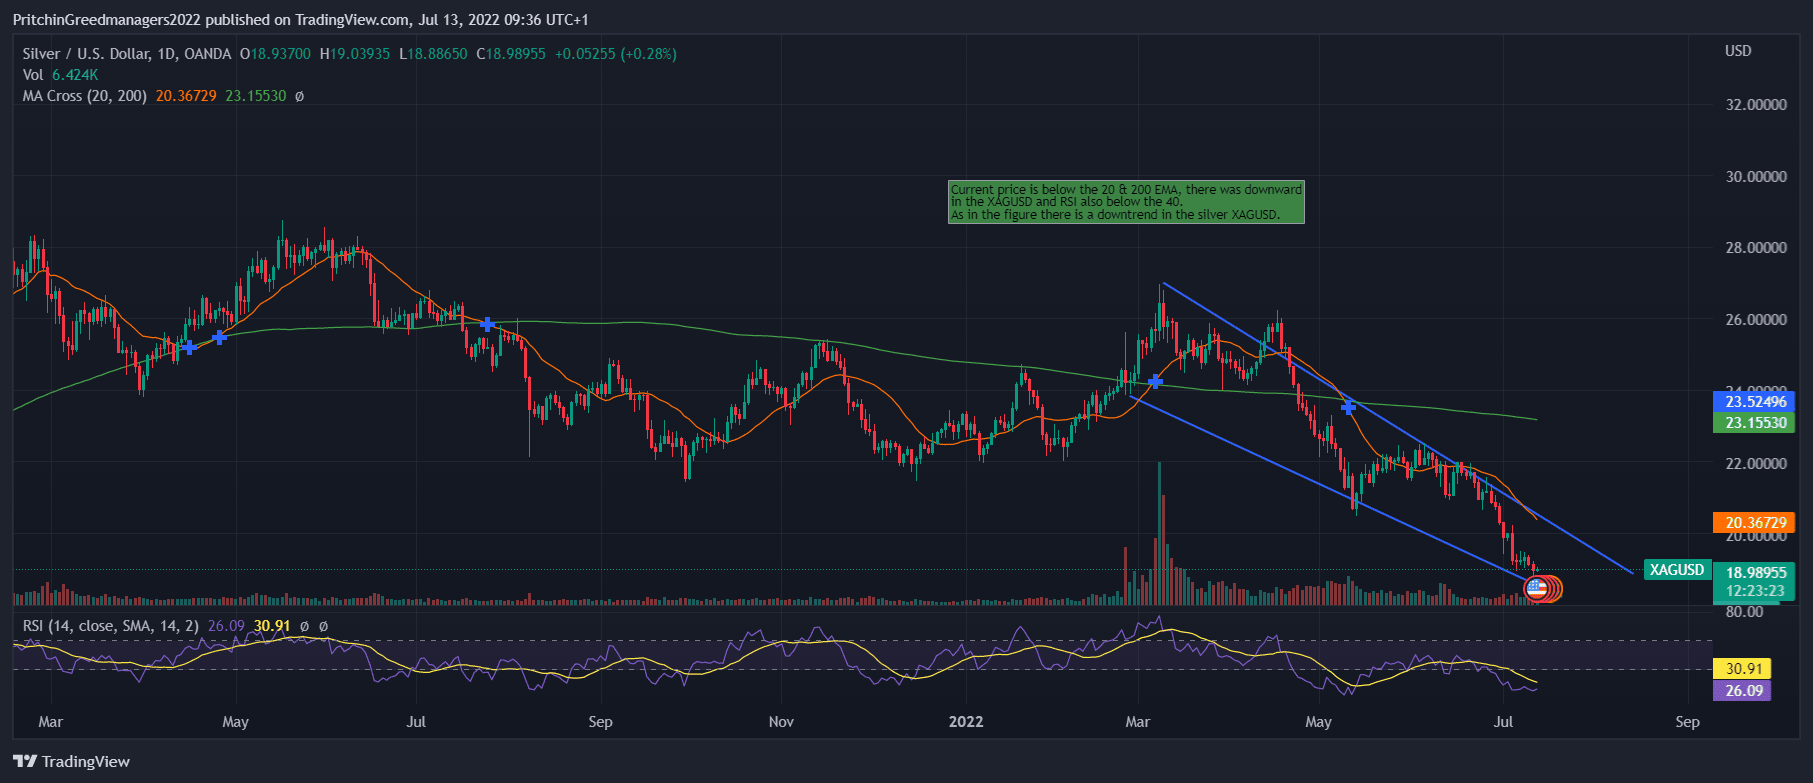Viewport: 1813px width, 783px height.
Task: Click the Silver / U.S. Dollar chart title
Action: 127,54
